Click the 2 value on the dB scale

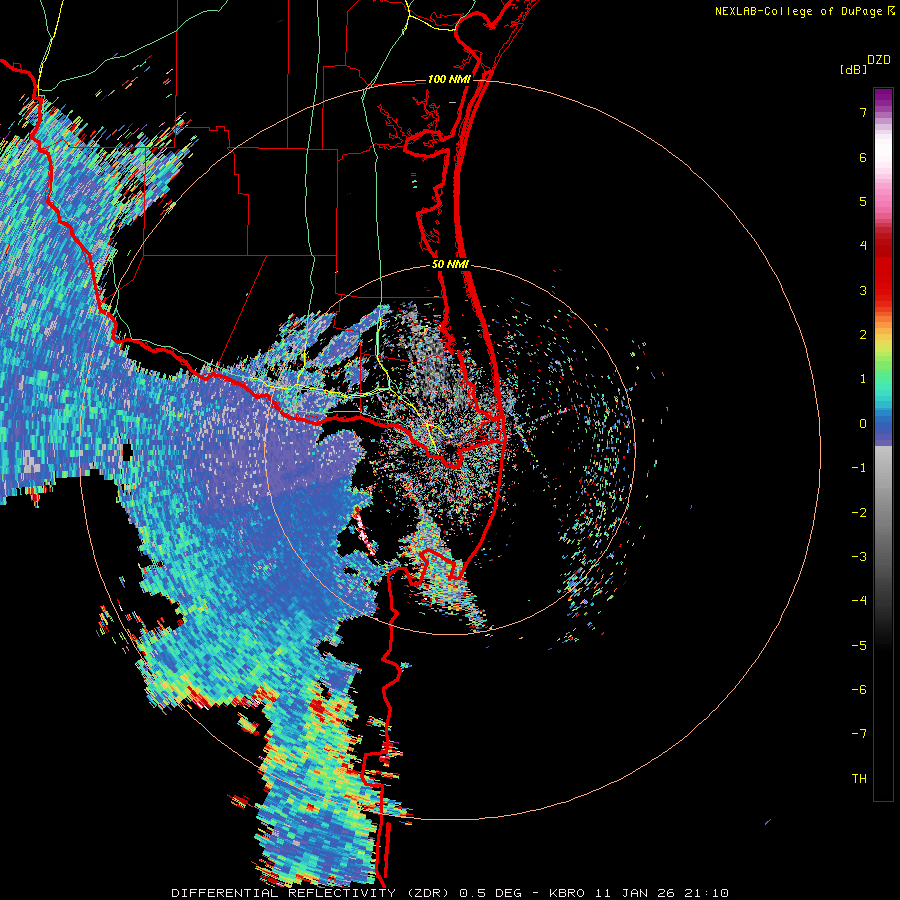point(863,335)
